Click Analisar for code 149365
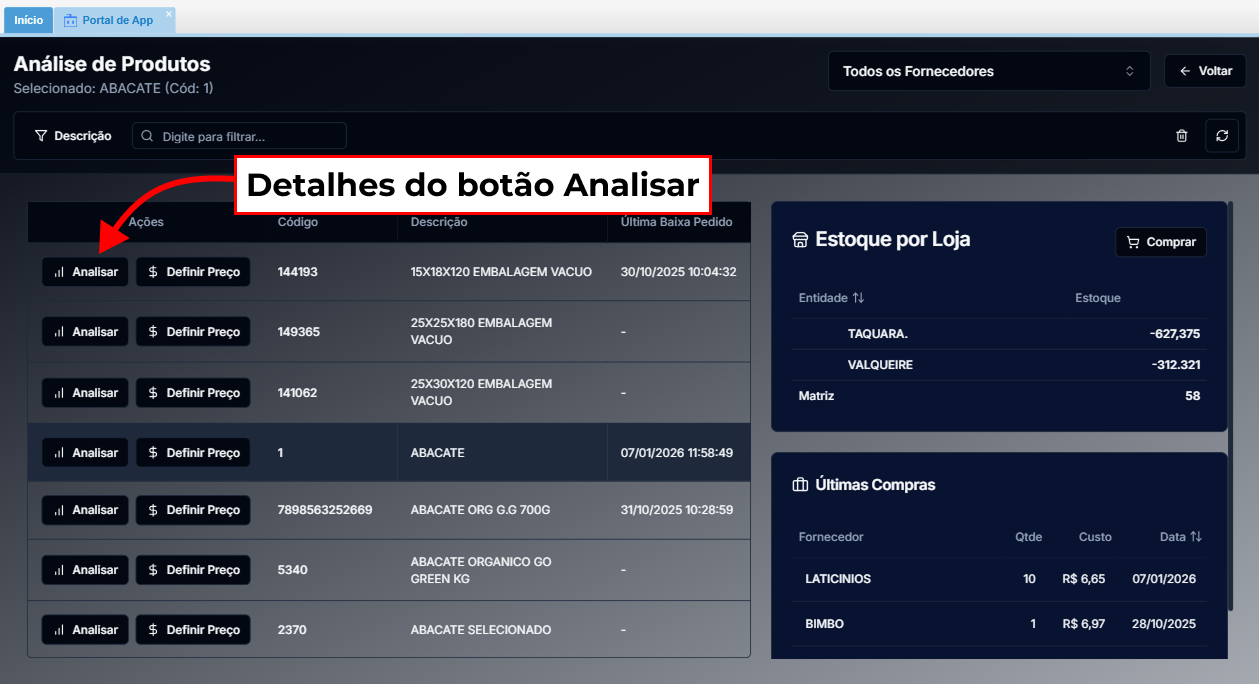 pyautogui.click(x=85, y=332)
